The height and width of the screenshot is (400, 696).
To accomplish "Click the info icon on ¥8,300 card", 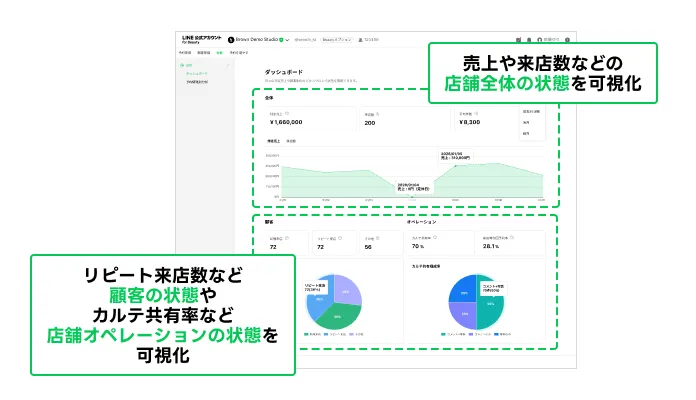I will click(476, 114).
